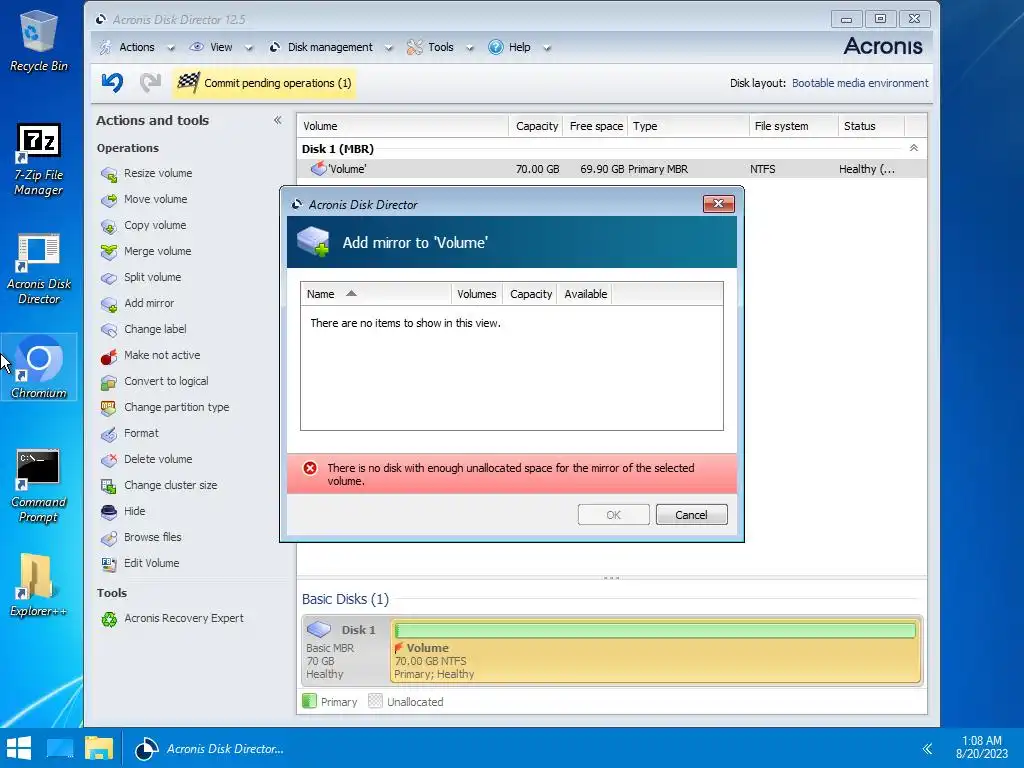Click the Status column header
Image resolution: width=1024 pixels, height=768 pixels.
pos(871,126)
